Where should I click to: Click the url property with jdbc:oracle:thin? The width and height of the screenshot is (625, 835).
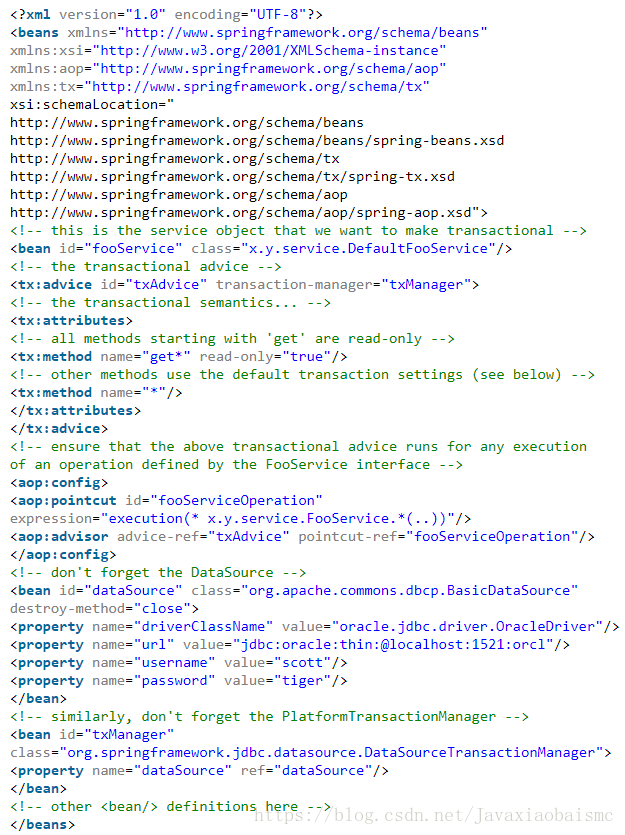290,644
